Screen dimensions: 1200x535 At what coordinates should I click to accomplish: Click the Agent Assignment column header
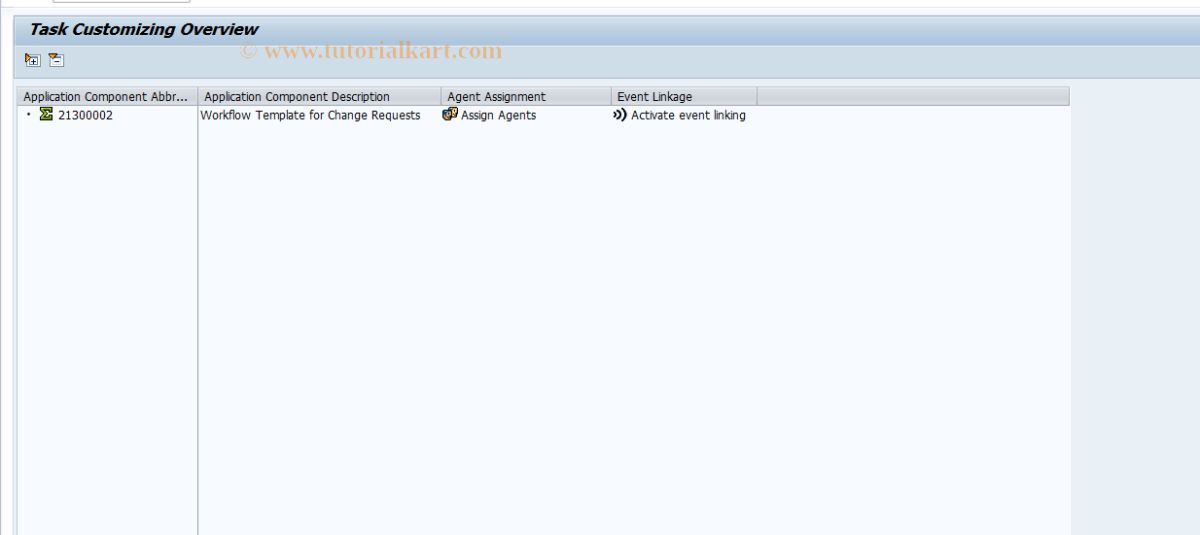coord(526,97)
